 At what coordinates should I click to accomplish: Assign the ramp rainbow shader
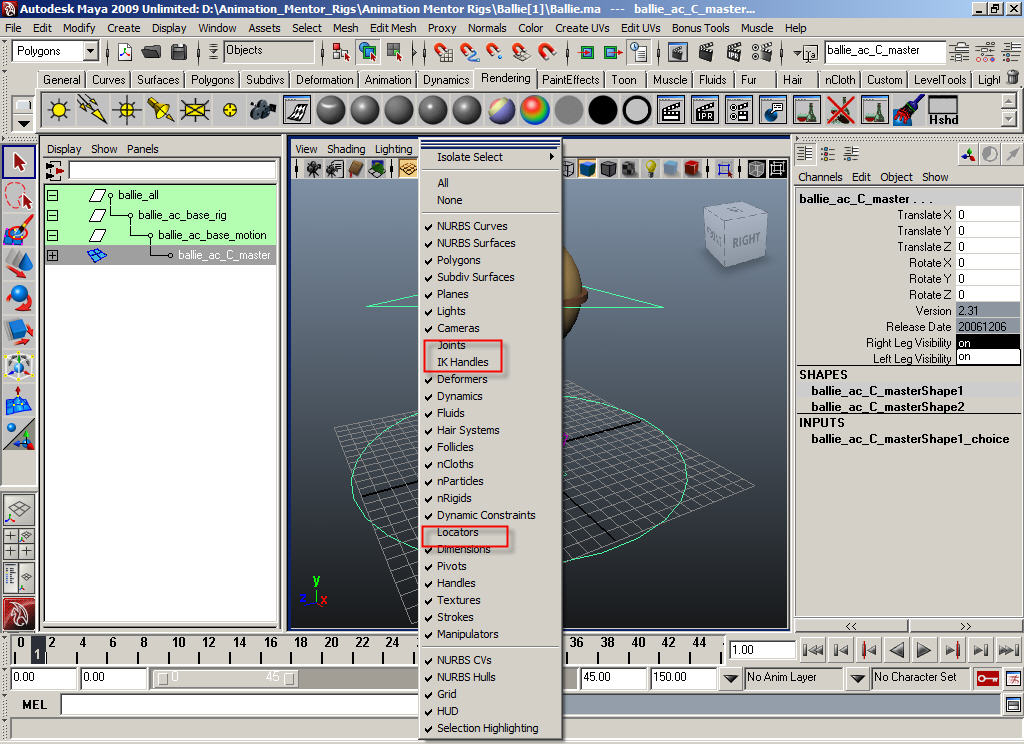point(535,110)
